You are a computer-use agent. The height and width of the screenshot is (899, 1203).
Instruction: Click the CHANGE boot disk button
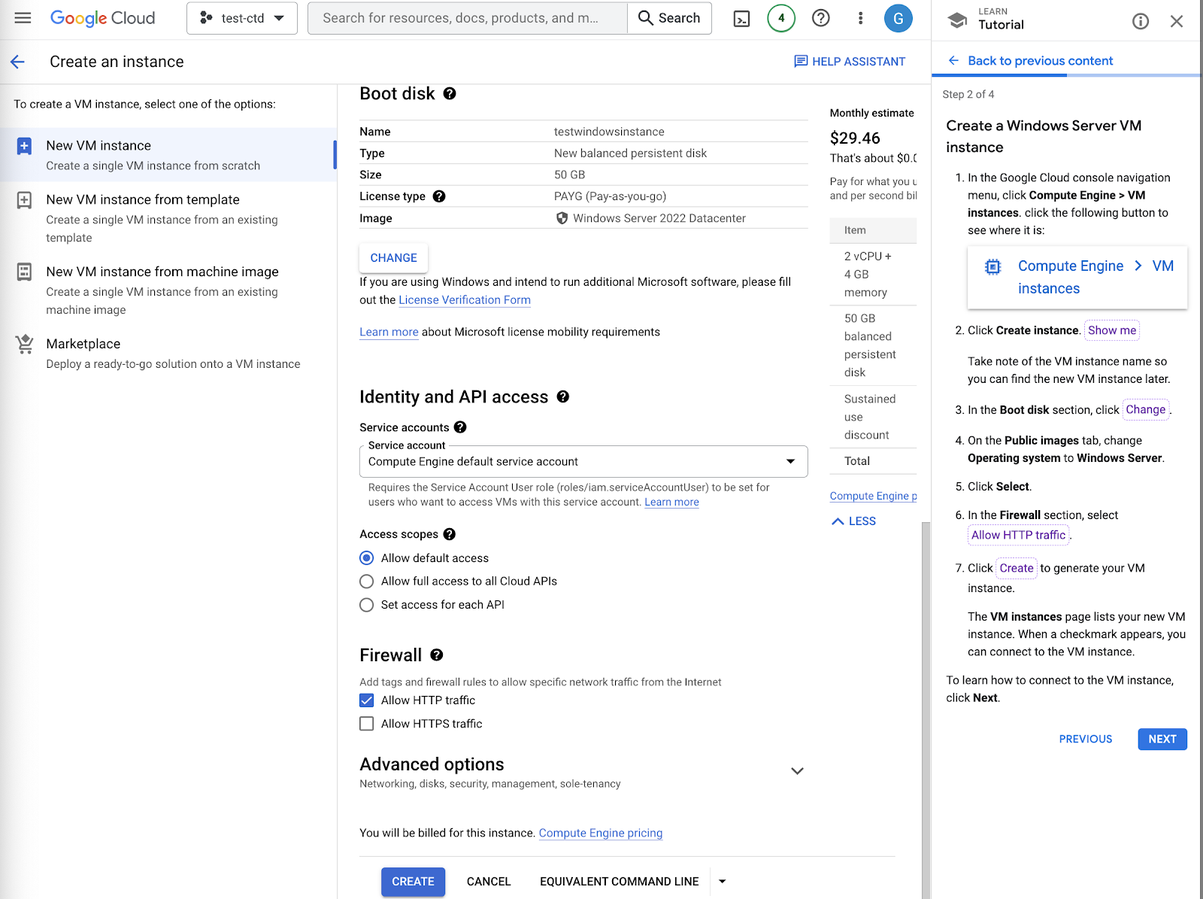click(393, 258)
